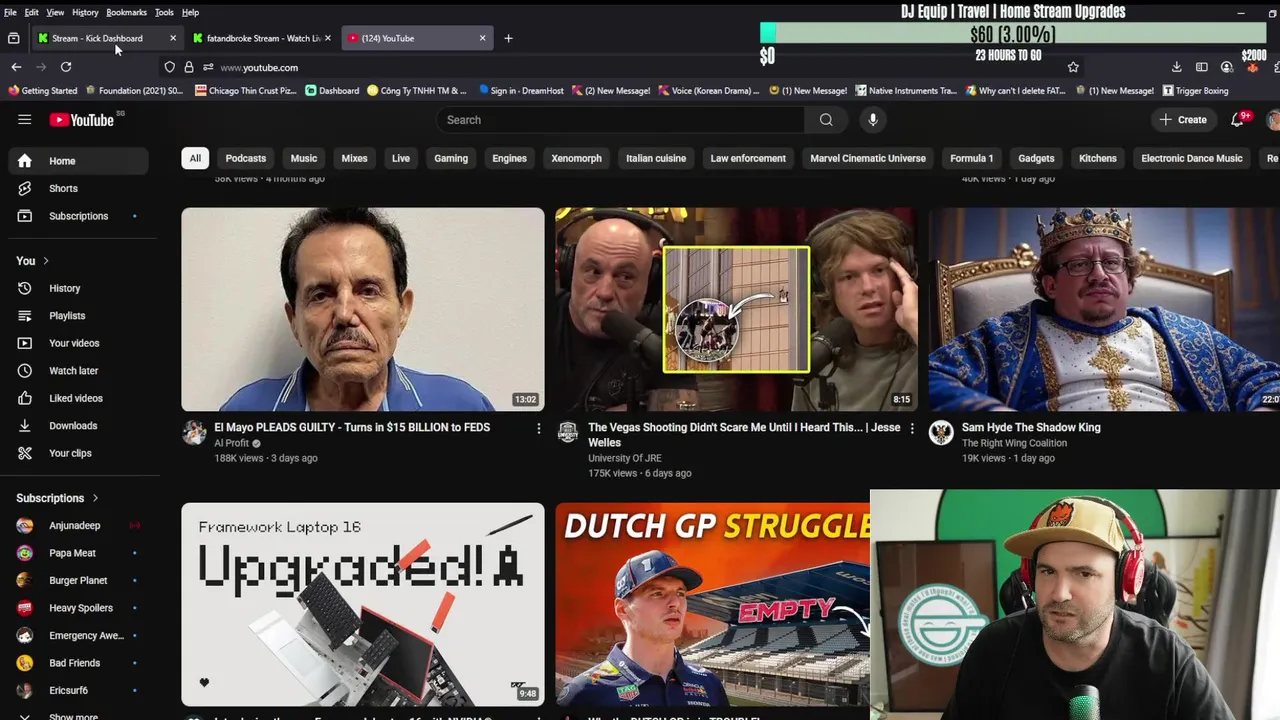Open Your clips in sidebar
1280x720 pixels.
point(78,453)
